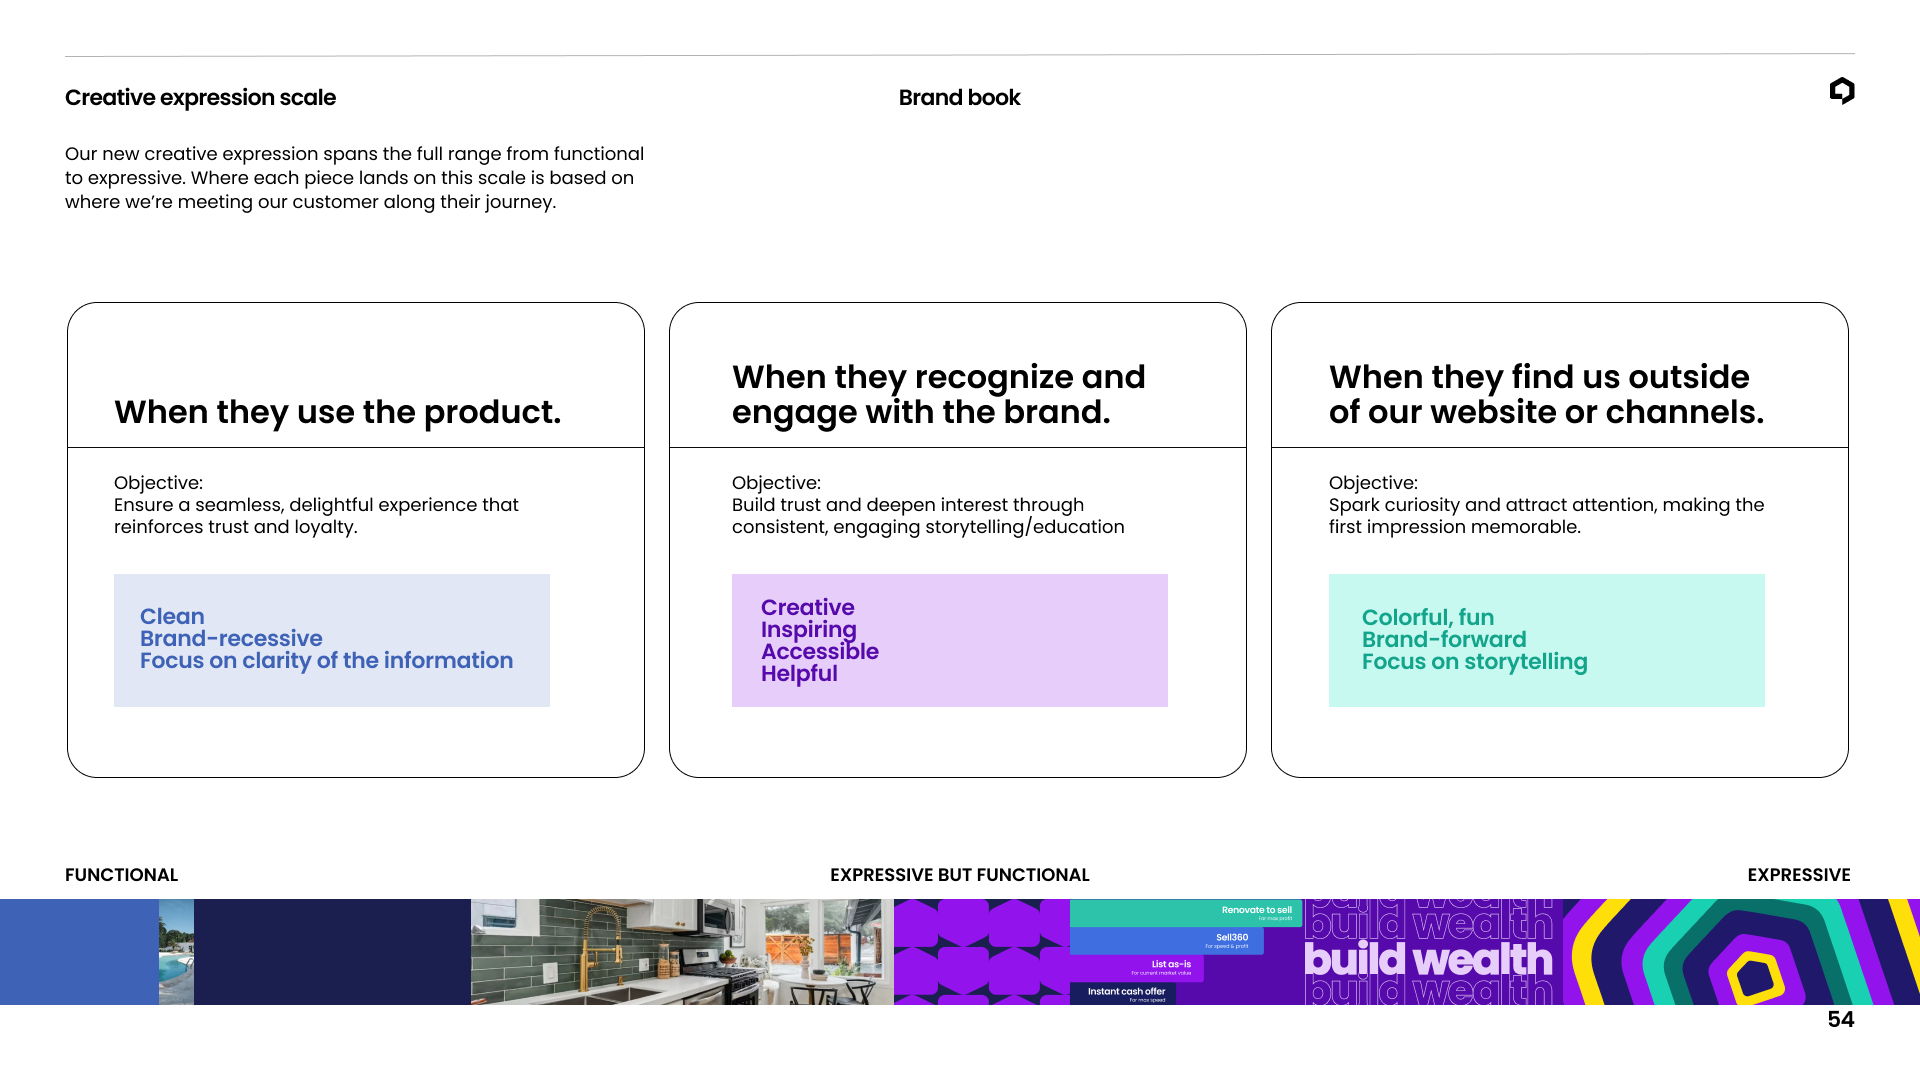
Task: Click the light blue 'Clean Brand-recessive' box
Action: [331, 640]
